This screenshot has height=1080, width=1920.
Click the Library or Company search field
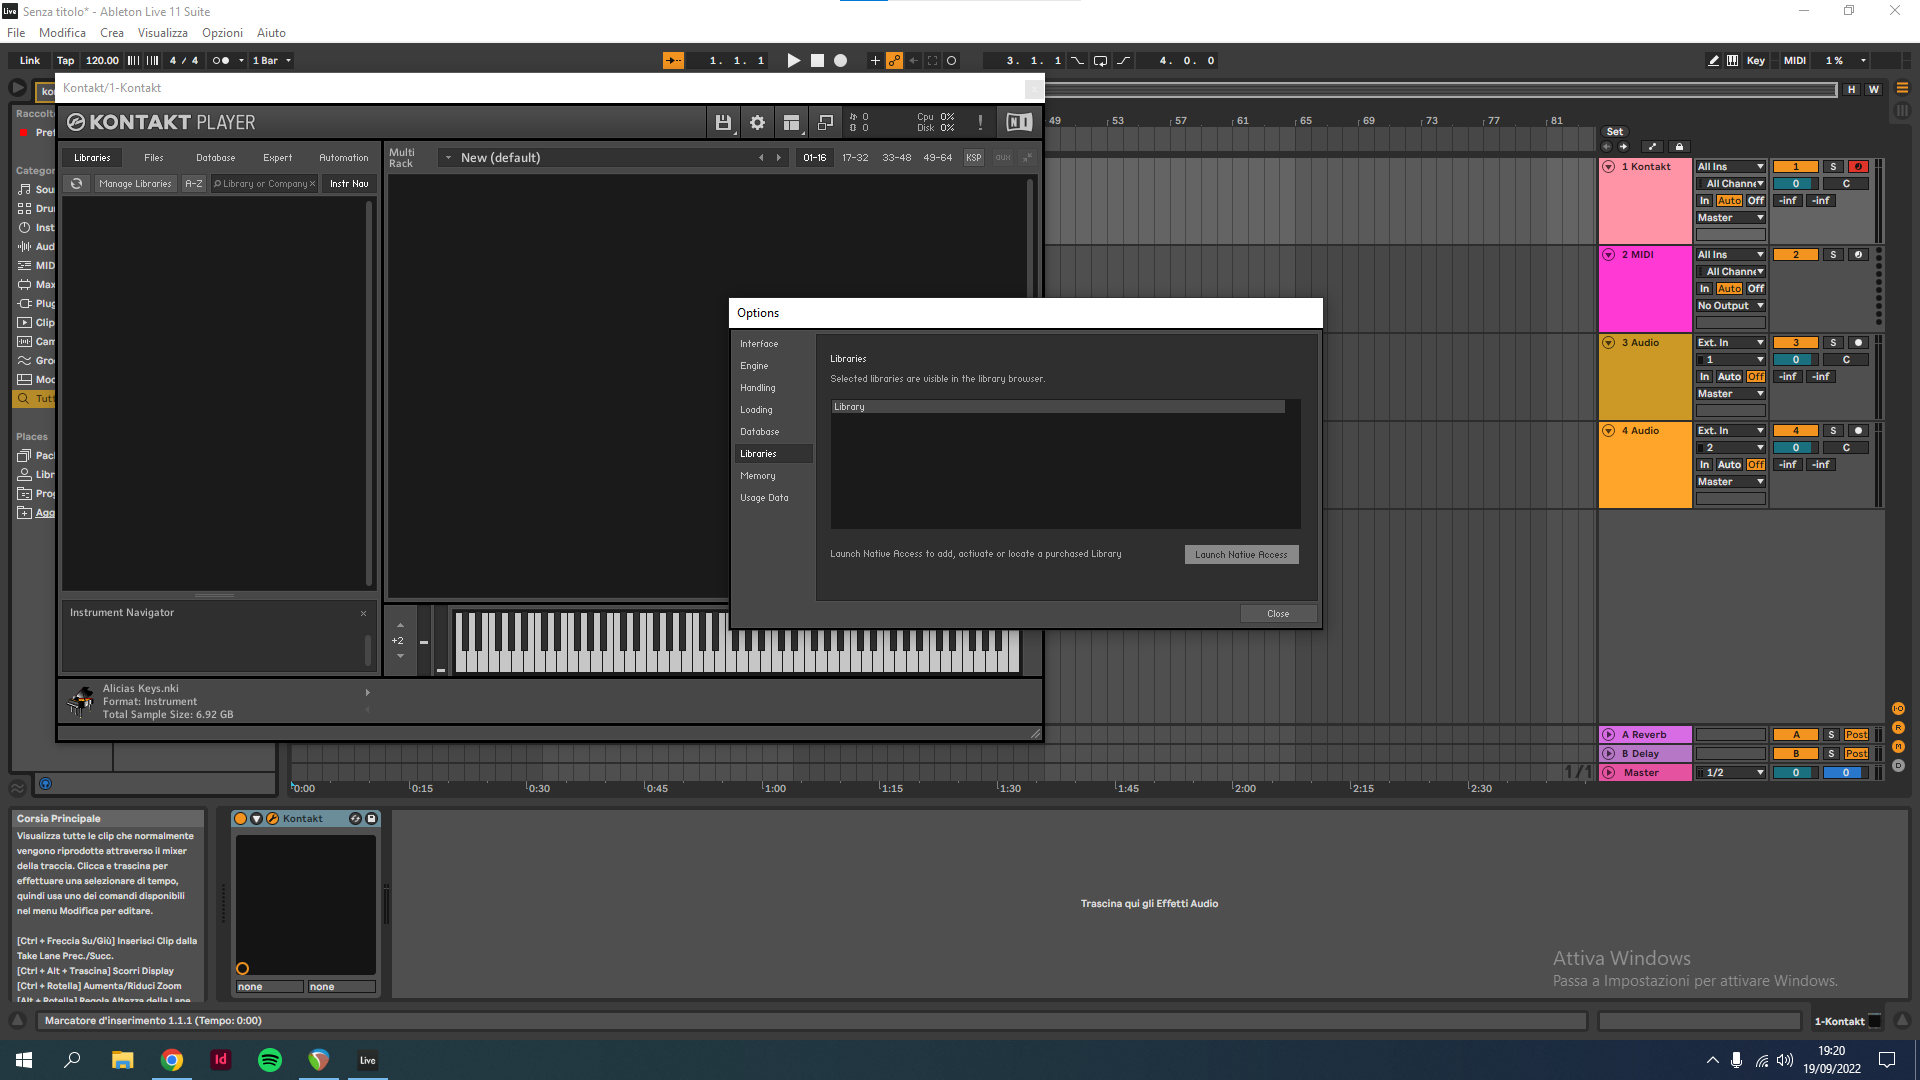[264, 184]
